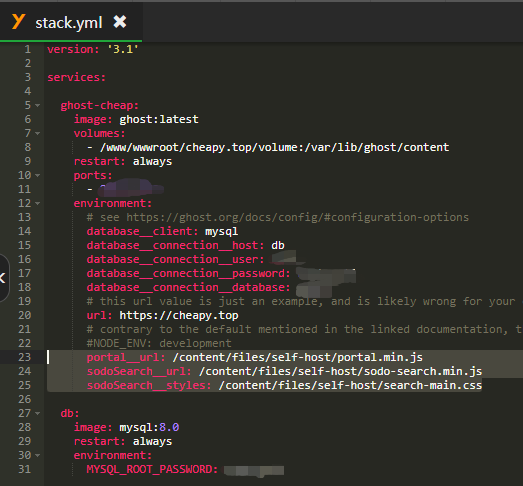This screenshot has width=523, height=486.
Task: Close the stack.yml tab
Action: pyautogui.click(x=120, y=22)
